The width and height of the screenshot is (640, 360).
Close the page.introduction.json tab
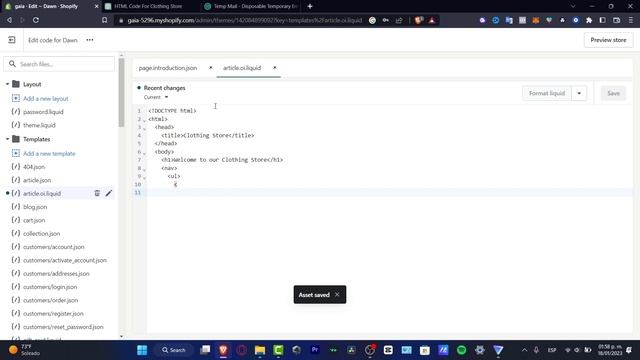click(x=211, y=68)
